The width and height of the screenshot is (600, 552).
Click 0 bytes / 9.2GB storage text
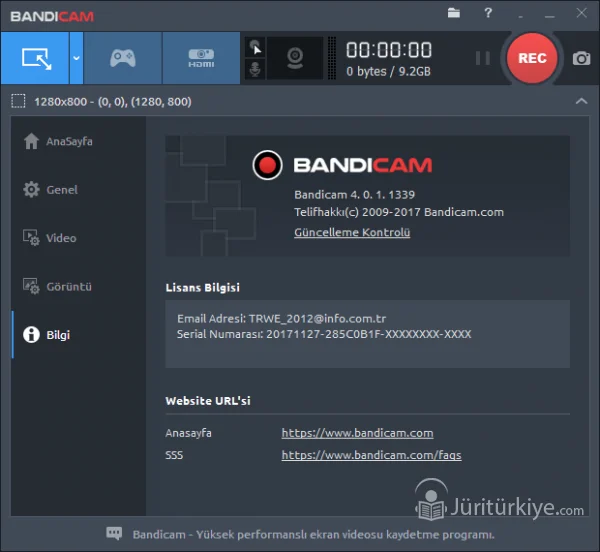[388, 72]
